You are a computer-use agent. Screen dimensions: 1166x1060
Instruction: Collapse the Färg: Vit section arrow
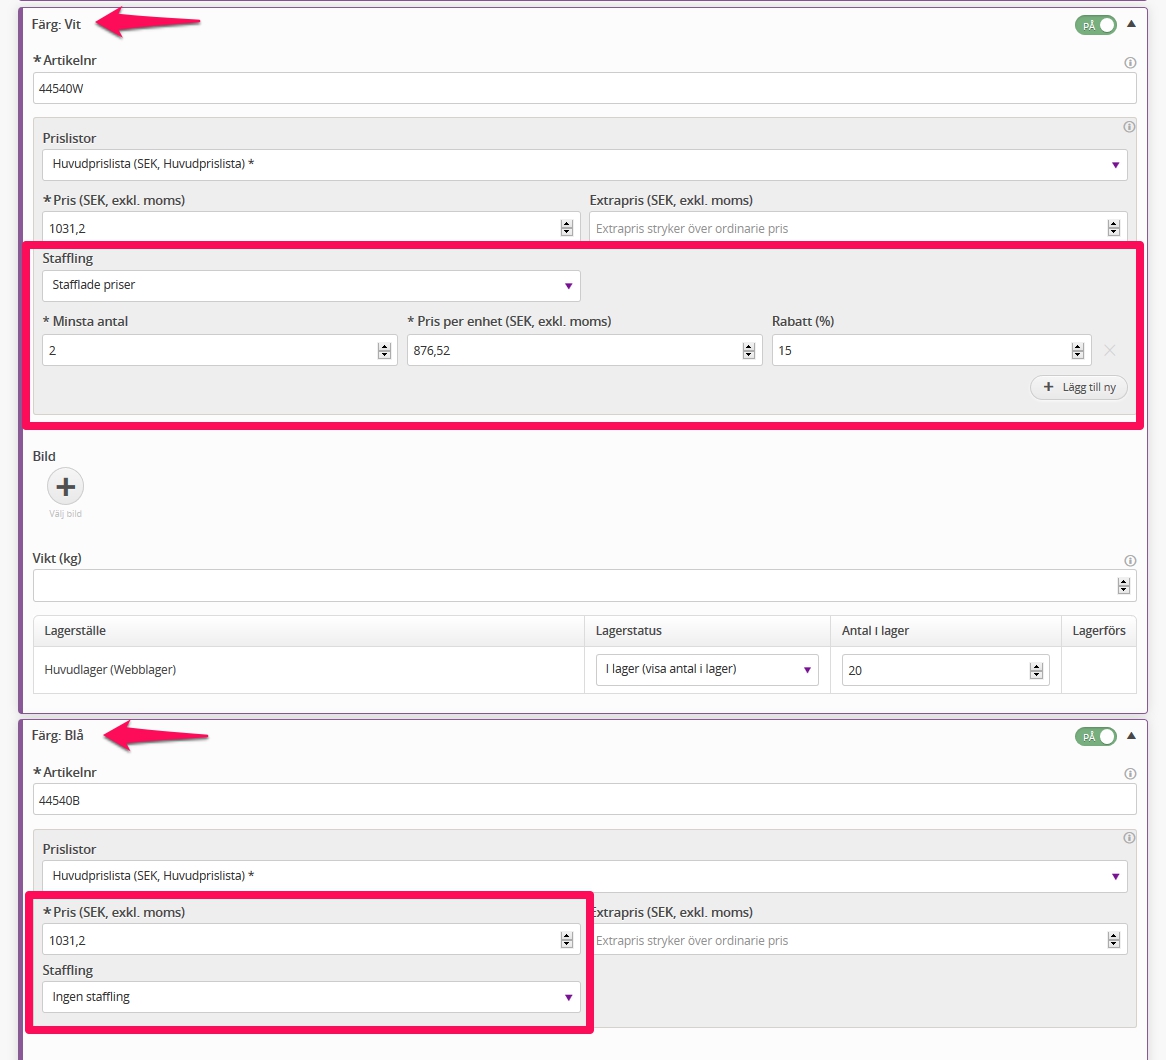(x=1132, y=24)
